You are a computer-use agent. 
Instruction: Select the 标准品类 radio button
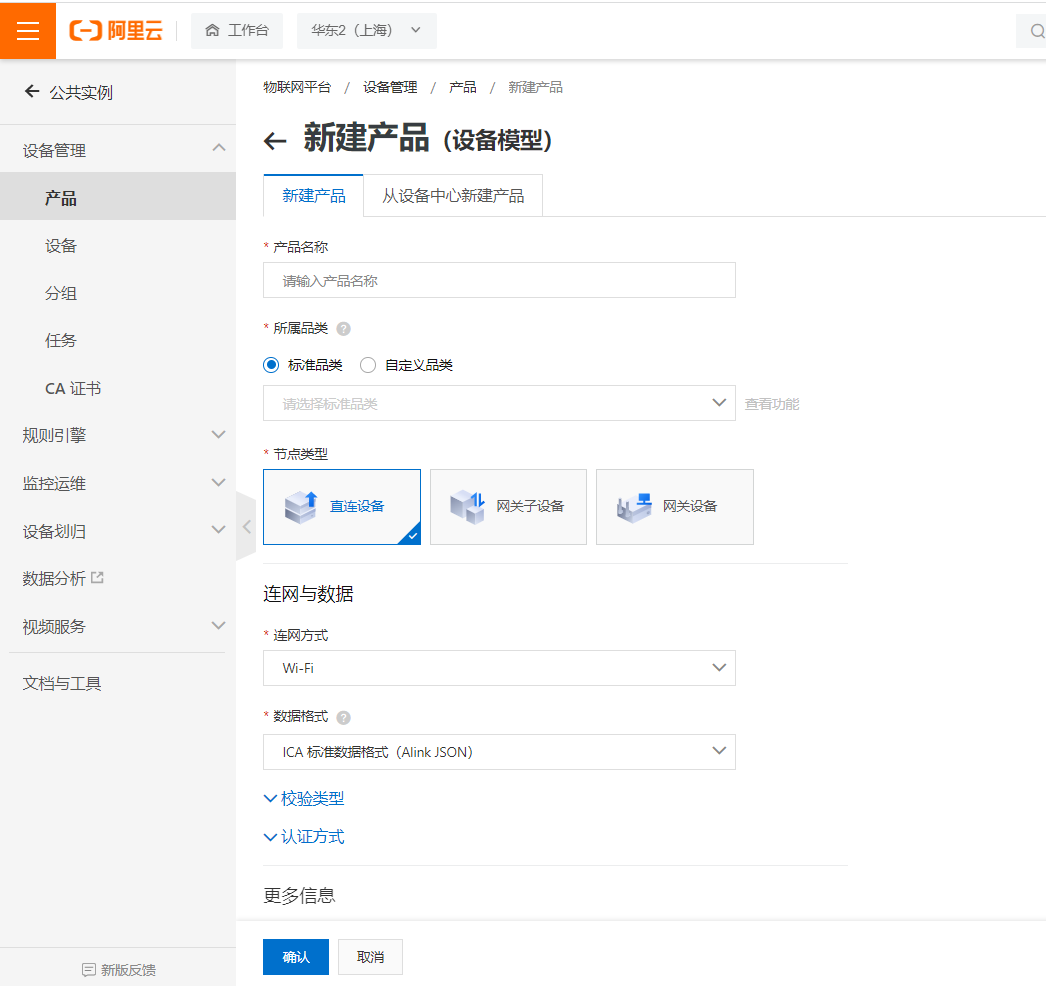[x=271, y=365]
